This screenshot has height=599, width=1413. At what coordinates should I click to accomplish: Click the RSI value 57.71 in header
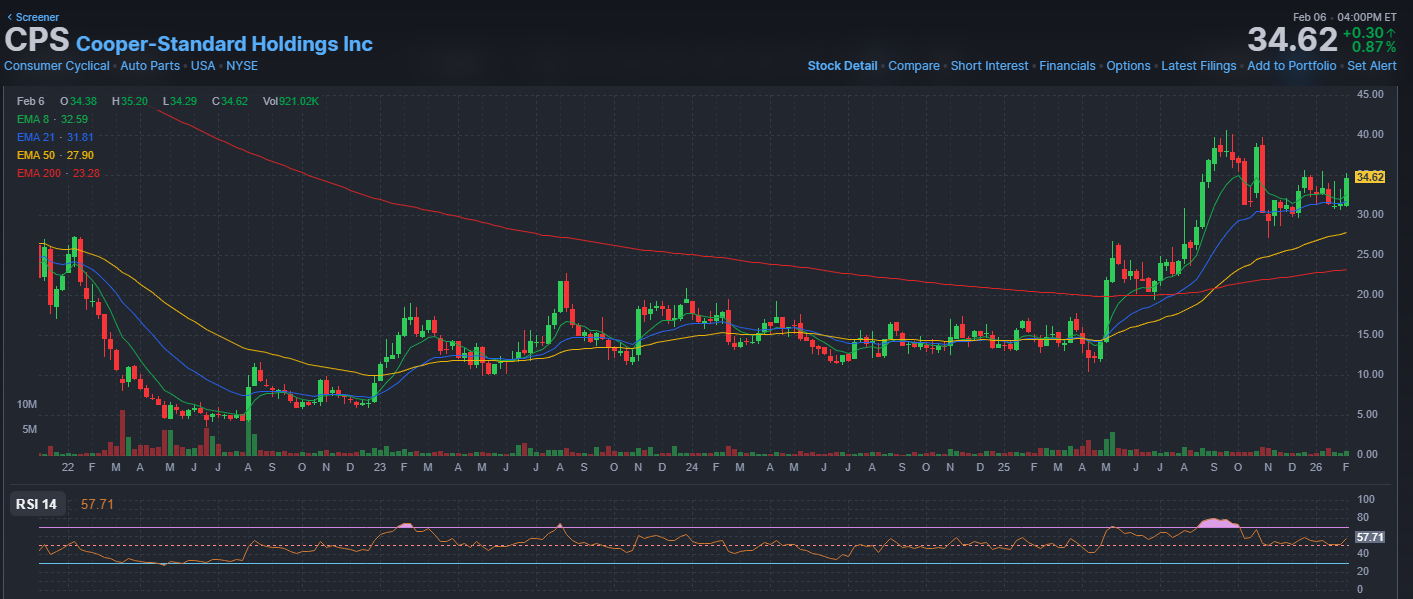click(97, 504)
